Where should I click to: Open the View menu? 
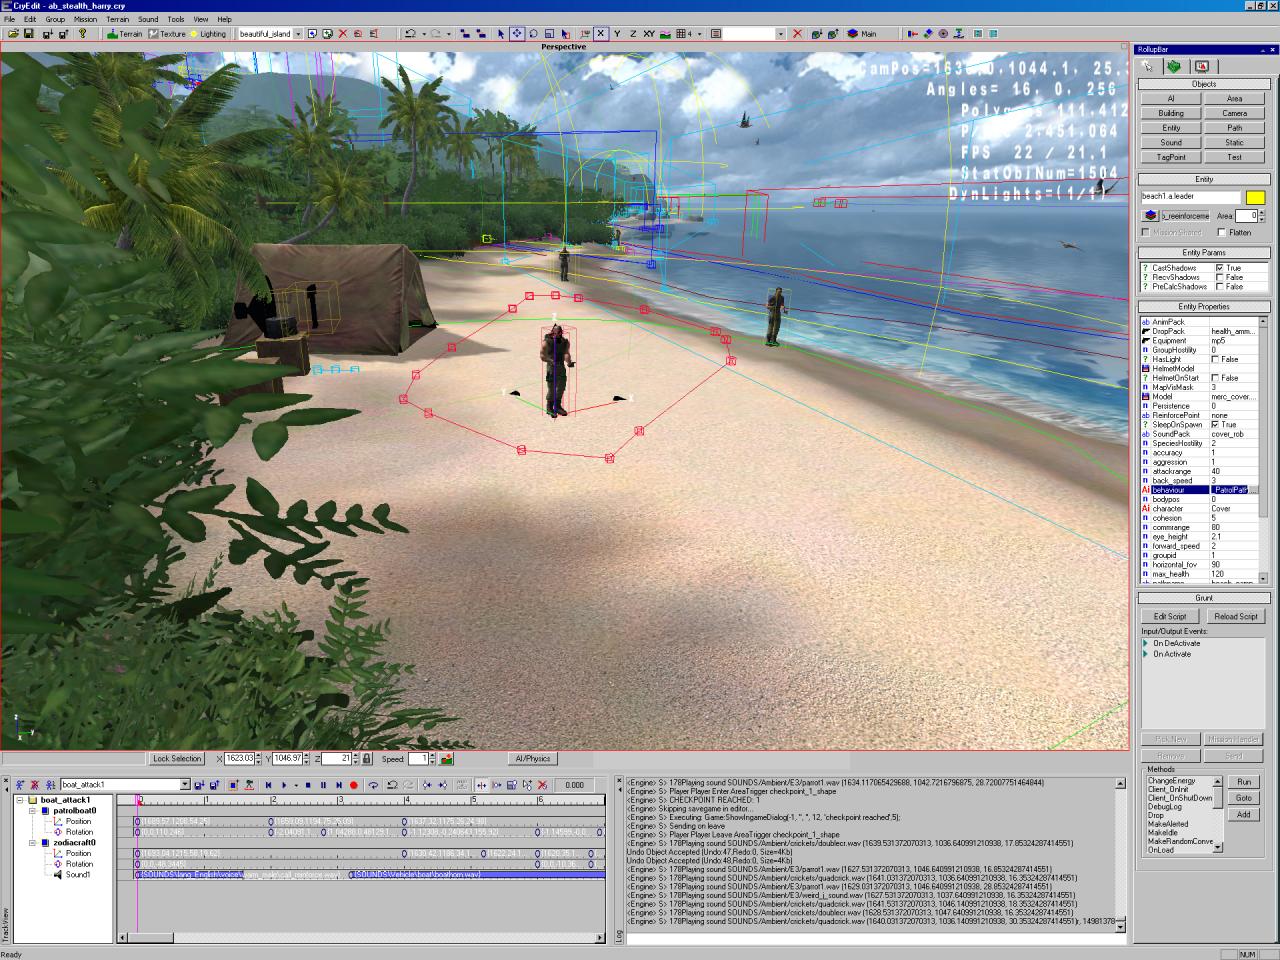(201, 19)
